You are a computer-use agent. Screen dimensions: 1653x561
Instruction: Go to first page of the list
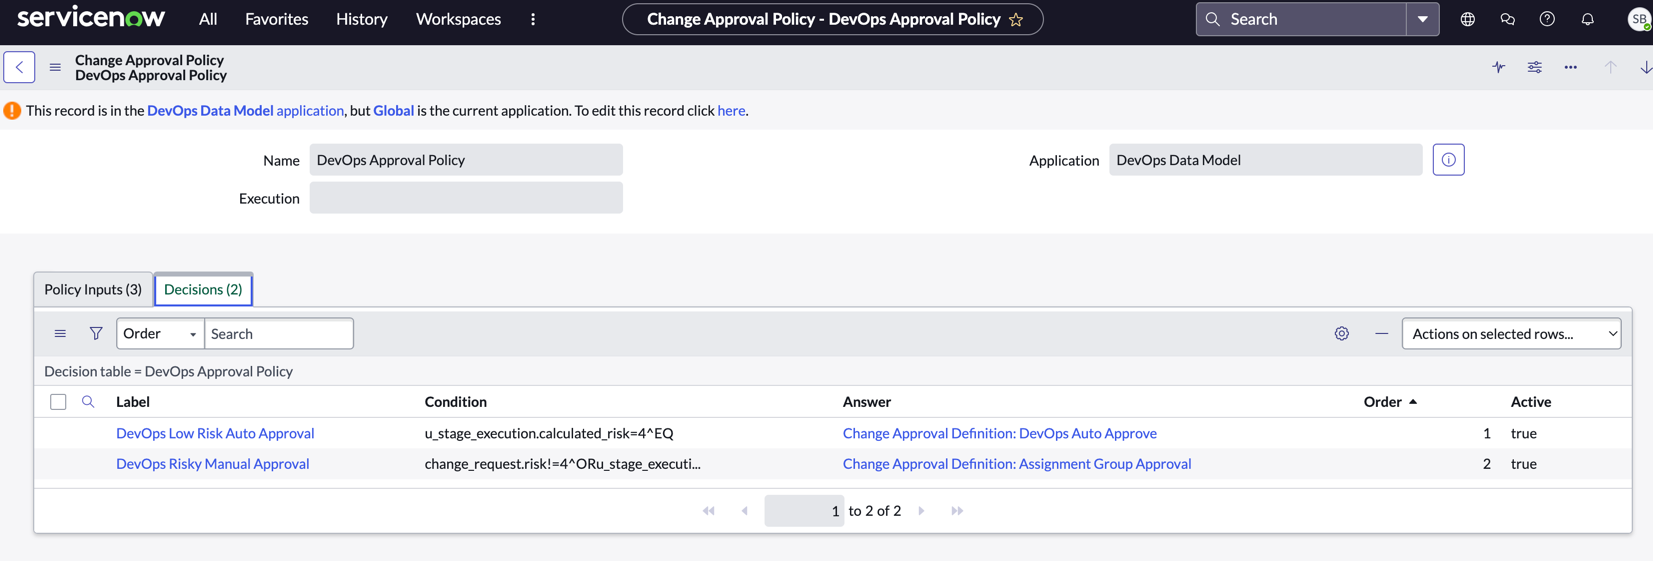pyautogui.click(x=709, y=511)
